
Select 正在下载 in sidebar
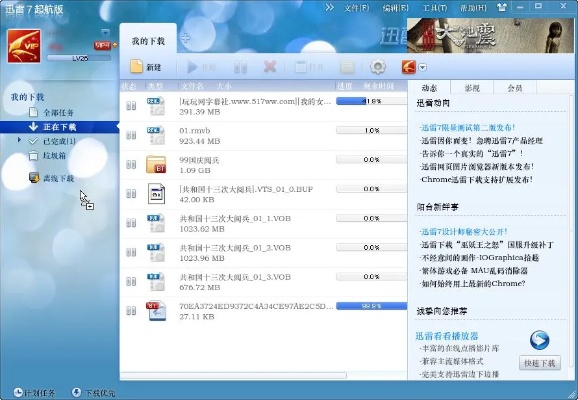[x=59, y=127]
